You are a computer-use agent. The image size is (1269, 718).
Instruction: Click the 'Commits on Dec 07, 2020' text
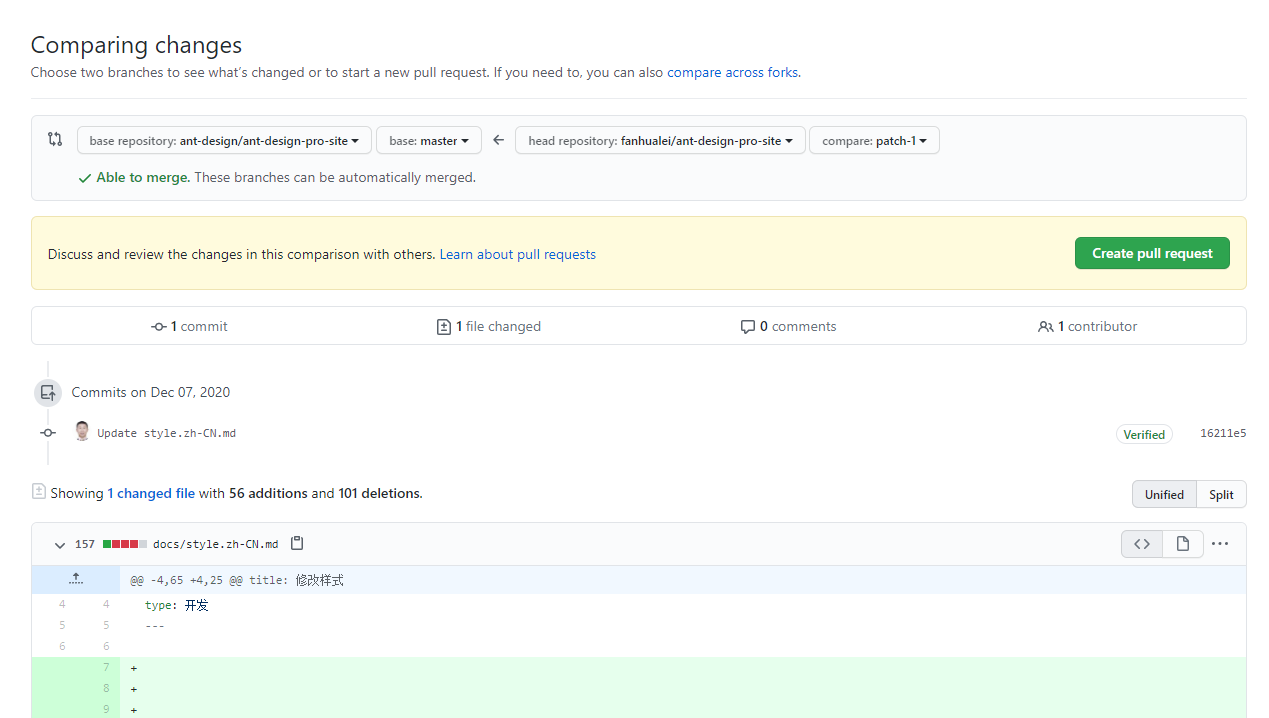click(x=151, y=392)
